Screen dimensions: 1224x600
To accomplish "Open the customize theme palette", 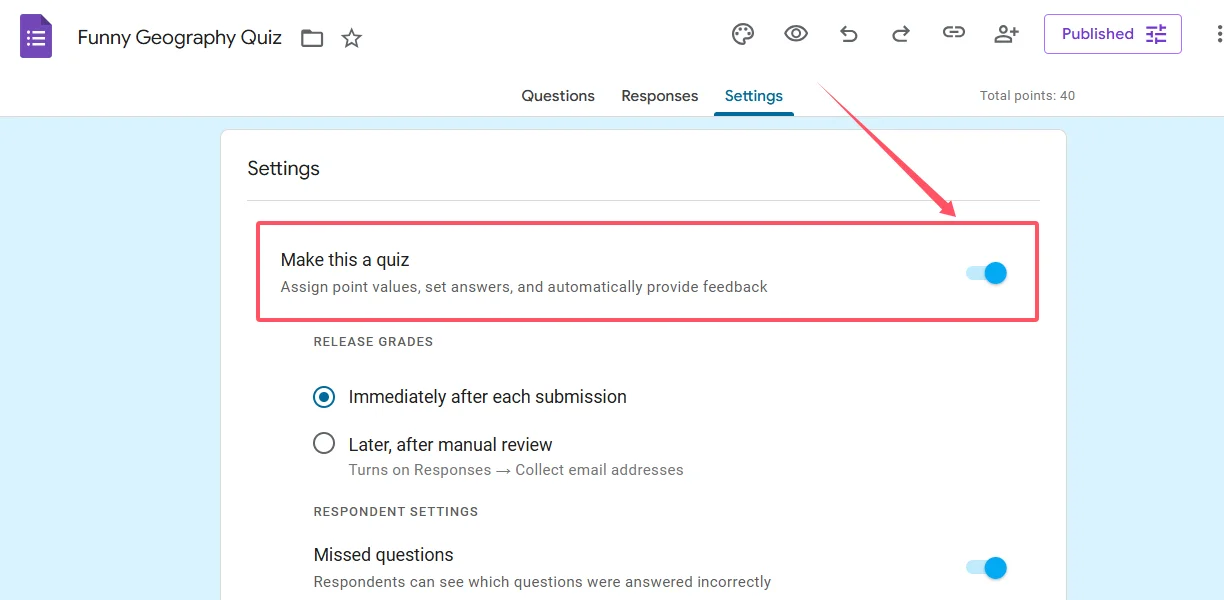I will point(743,34).
